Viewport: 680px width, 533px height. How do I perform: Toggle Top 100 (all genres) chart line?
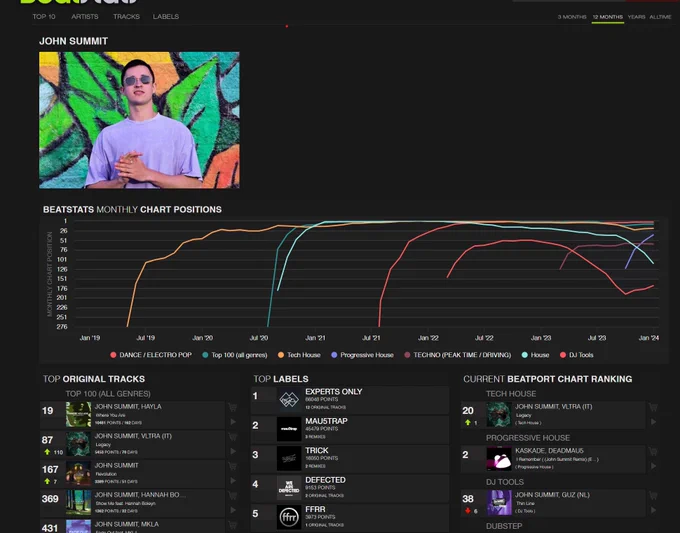click(x=235, y=355)
